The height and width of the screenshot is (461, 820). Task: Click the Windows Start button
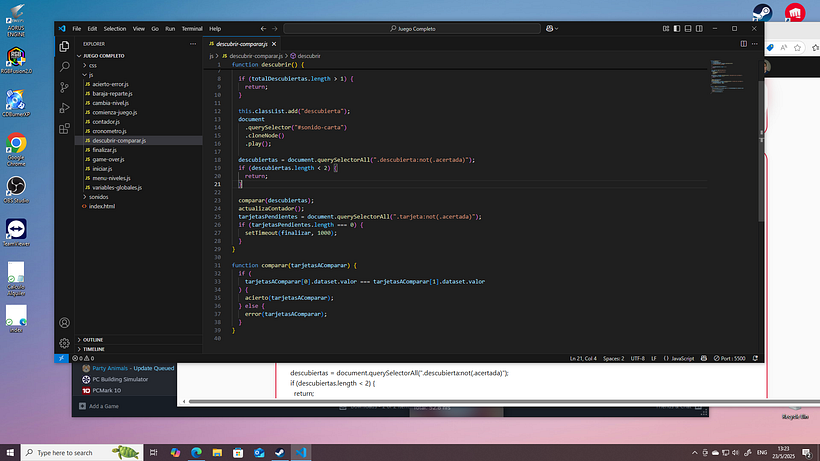[x=10, y=453]
